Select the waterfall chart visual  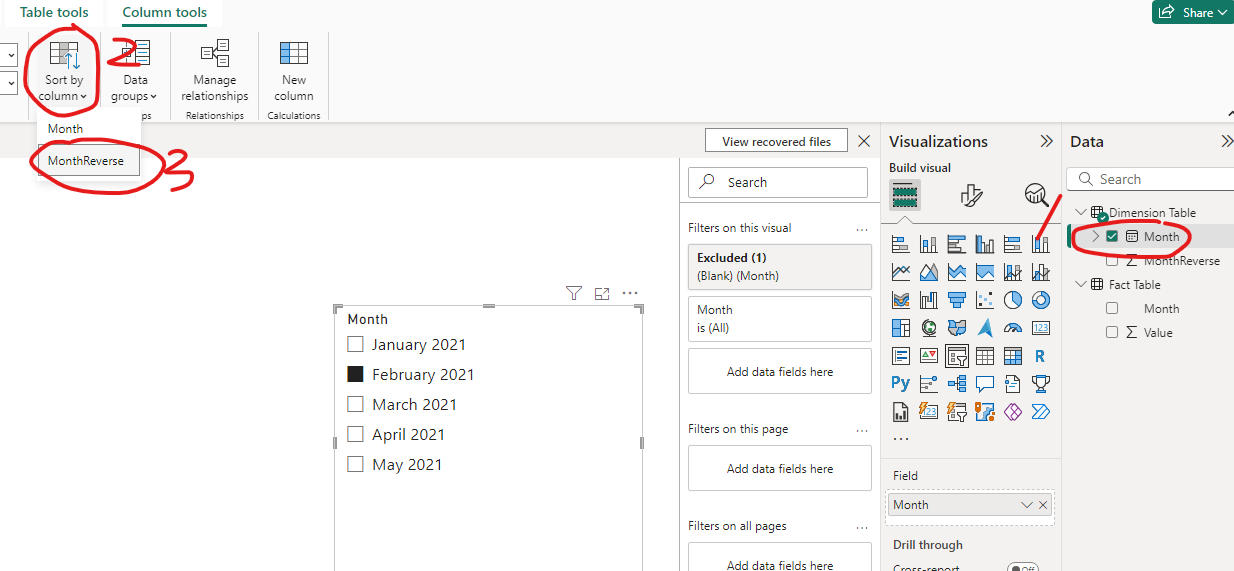click(x=928, y=300)
